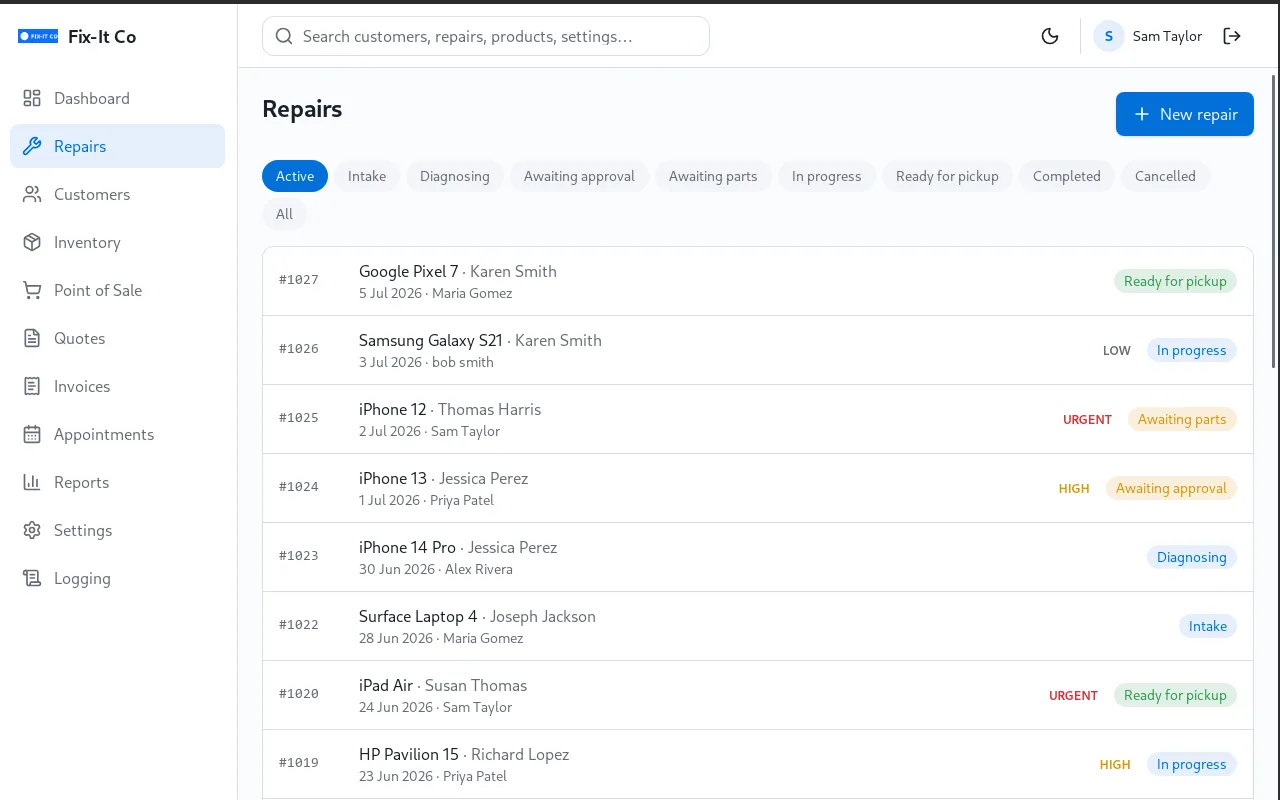Screen dimensions: 1280x800
Task: Filter repairs by Awaiting parts
Action: pyautogui.click(x=713, y=176)
